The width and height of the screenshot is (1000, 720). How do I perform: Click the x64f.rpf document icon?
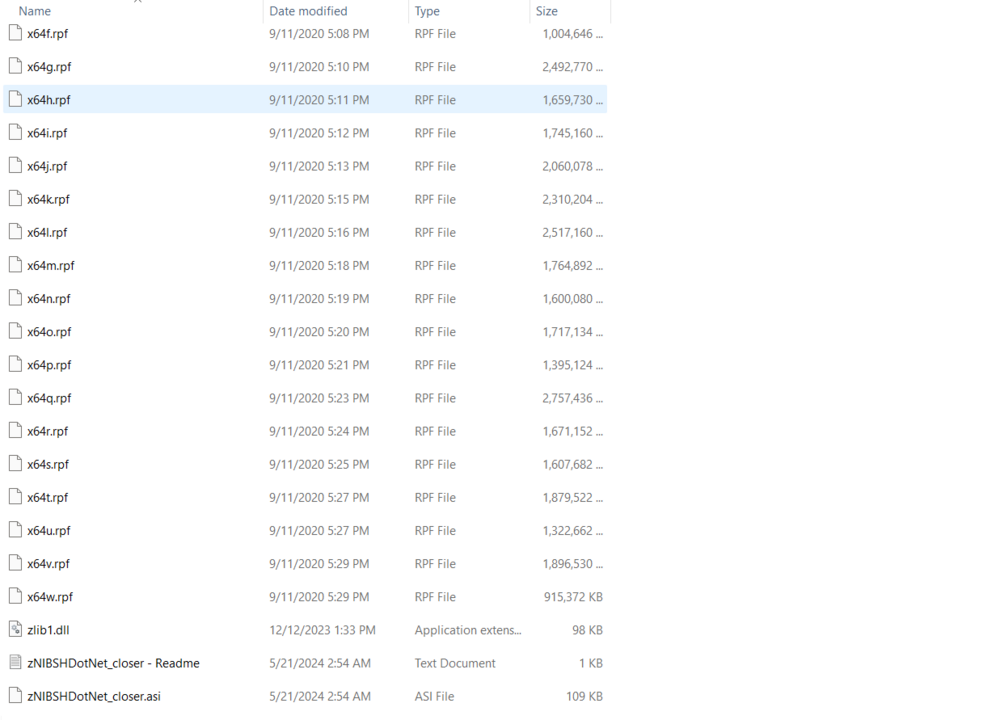click(14, 33)
